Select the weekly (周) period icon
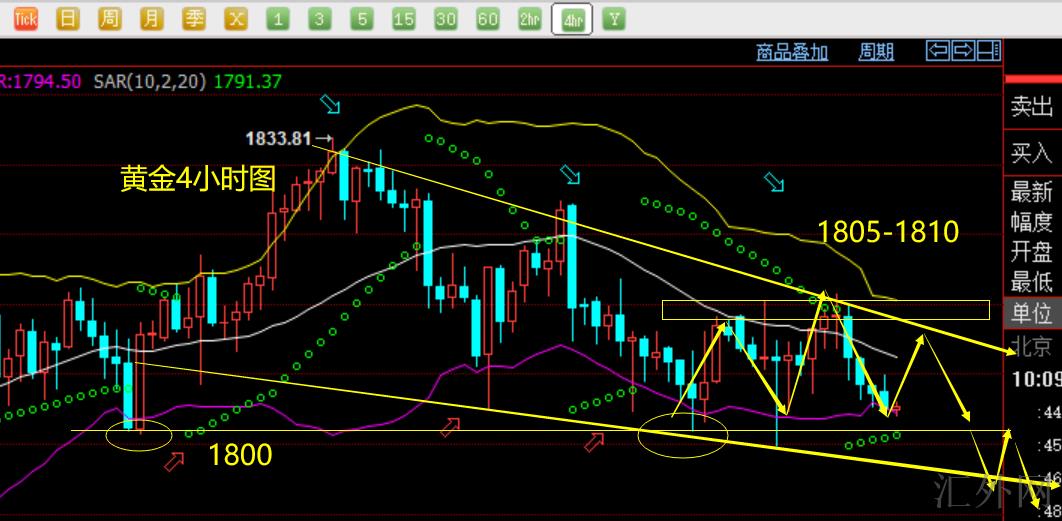Image resolution: width=1062 pixels, height=521 pixels. pos(110,19)
